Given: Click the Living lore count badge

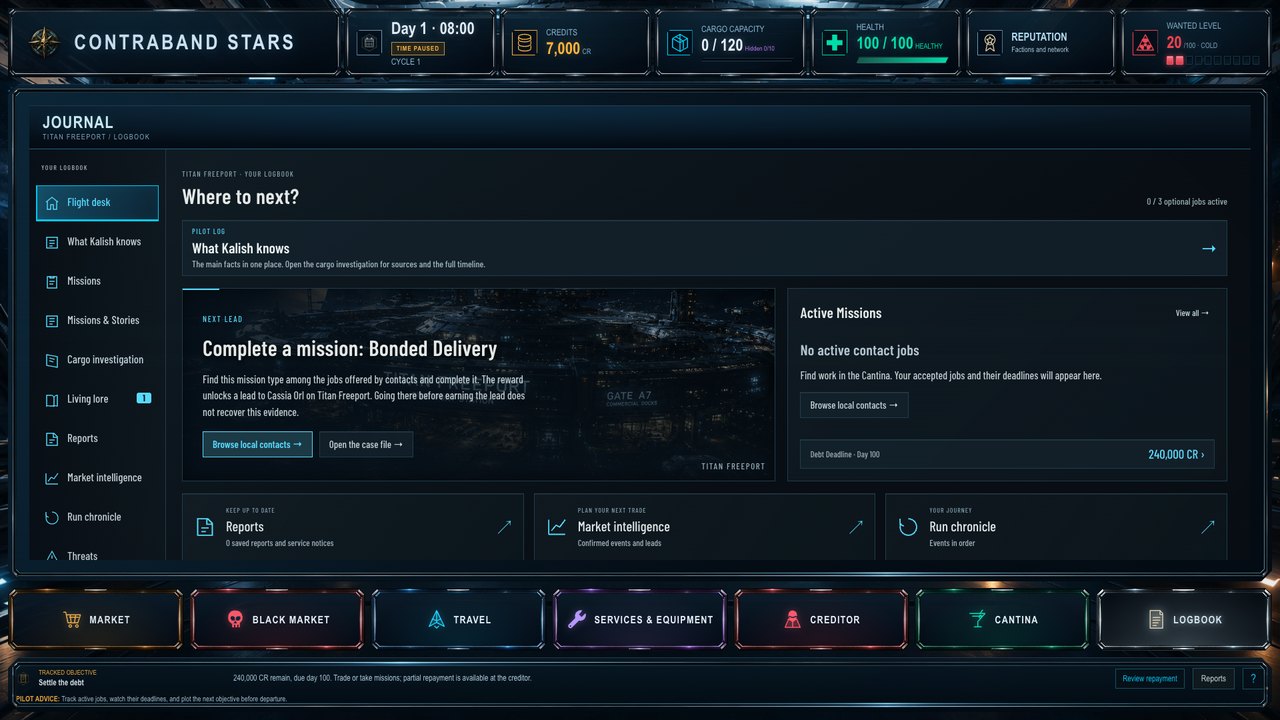Looking at the screenshot, I should (143, 399).
